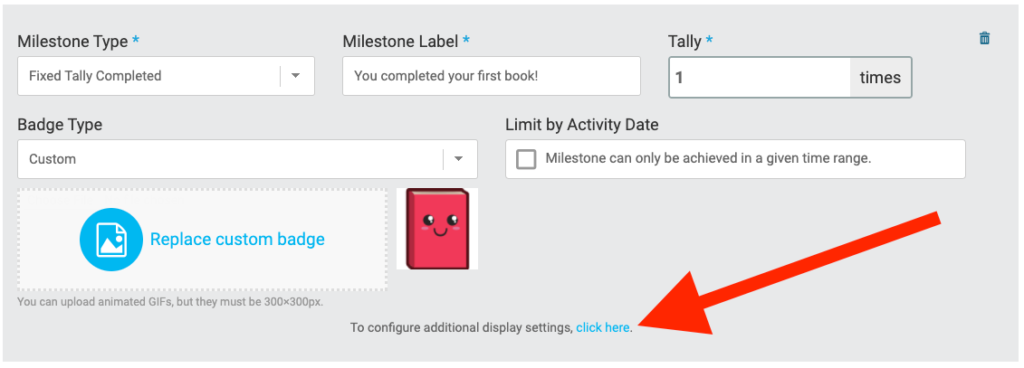Click the 'times' unit suffix box

point(880,78)
